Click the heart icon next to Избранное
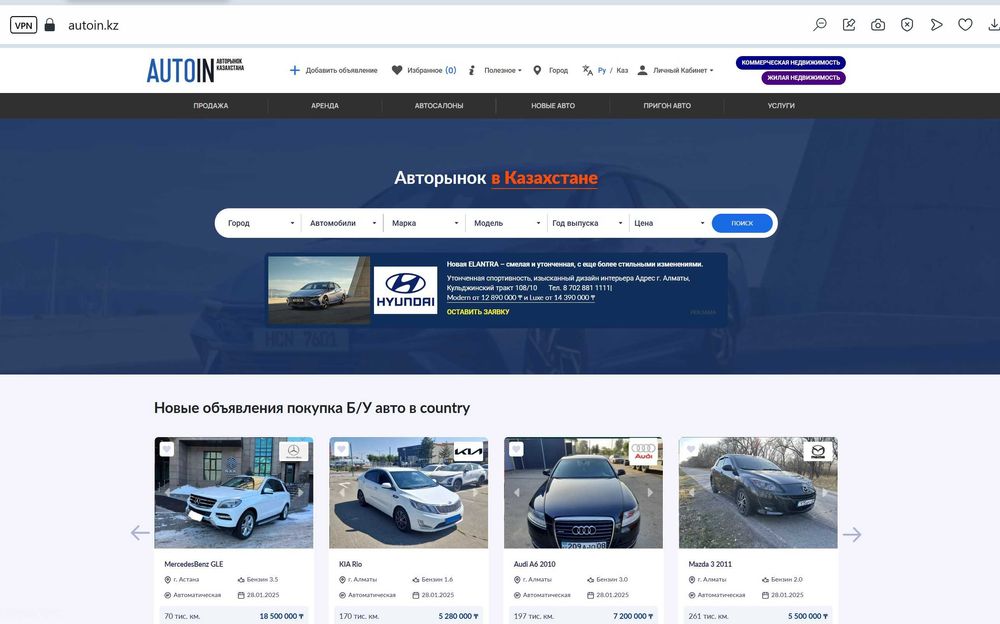This screenshot has width=1000, height=624. tap(397, 70)
